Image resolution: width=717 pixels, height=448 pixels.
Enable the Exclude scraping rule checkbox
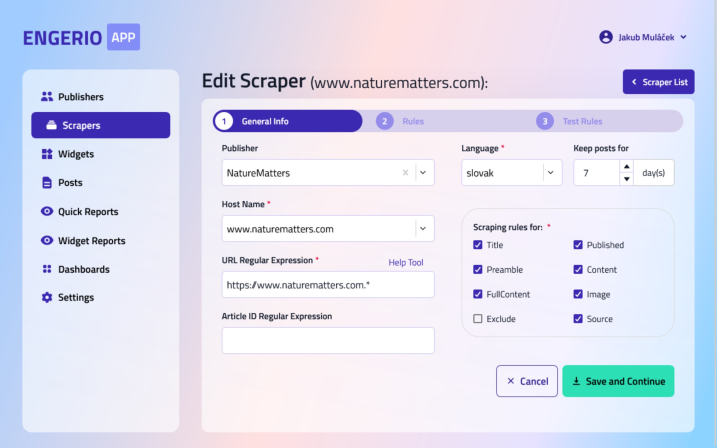click(477, 319)
